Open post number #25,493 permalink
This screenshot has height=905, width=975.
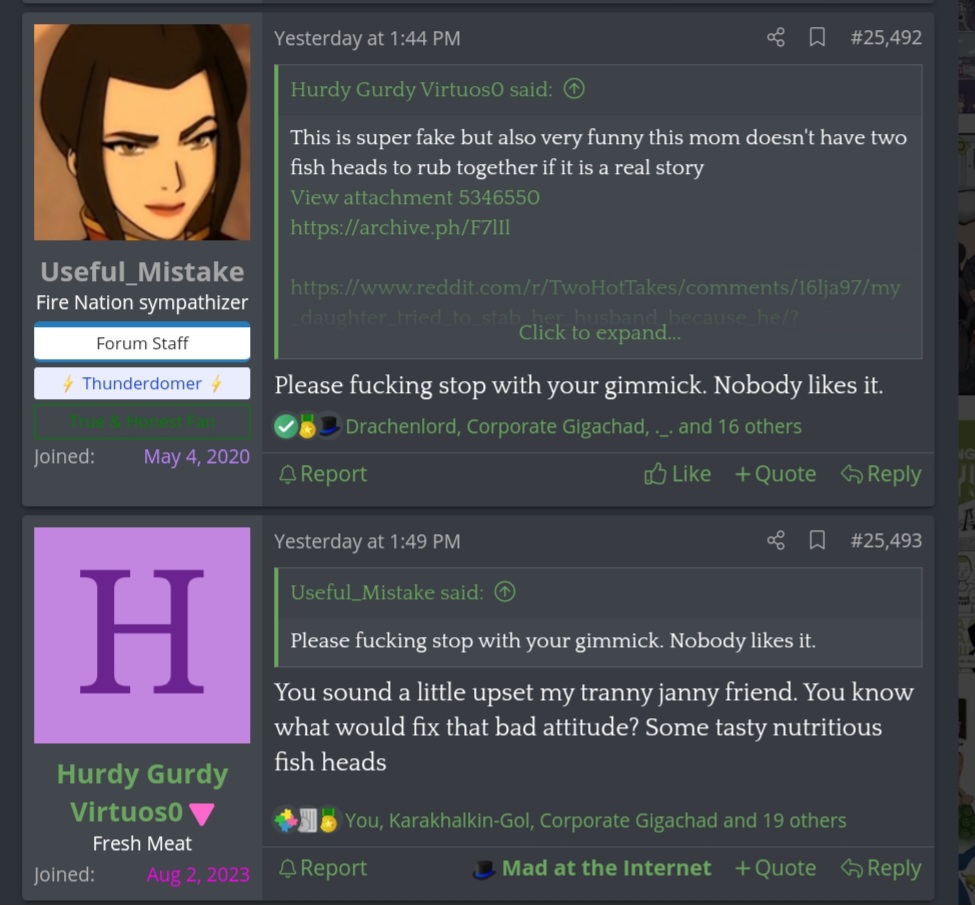[886, 540]
